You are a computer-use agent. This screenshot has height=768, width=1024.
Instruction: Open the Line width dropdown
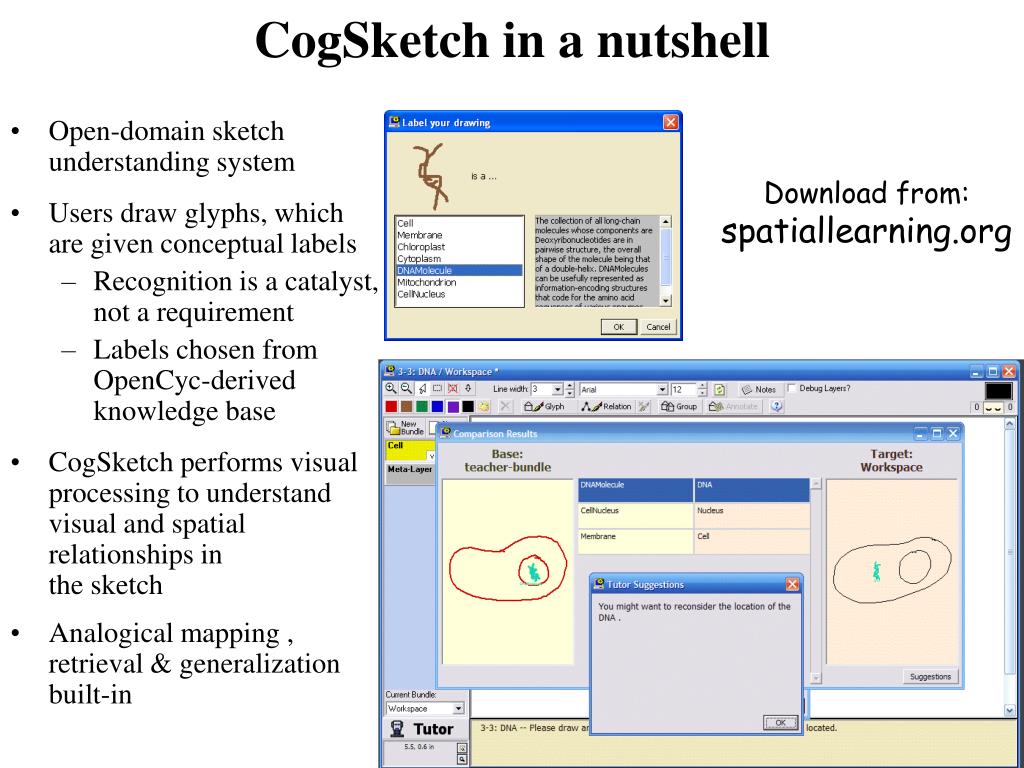pyautogui.click(x=558, y=389)
